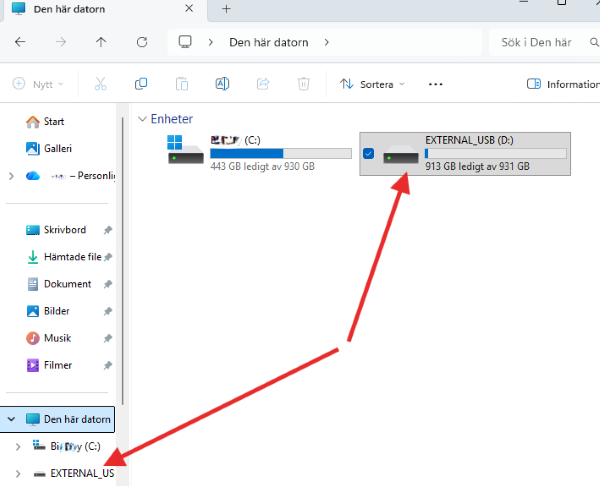Close the Den här datorn tab
Viewport: 600px width, 488px height.
click(x=189, y=8)
